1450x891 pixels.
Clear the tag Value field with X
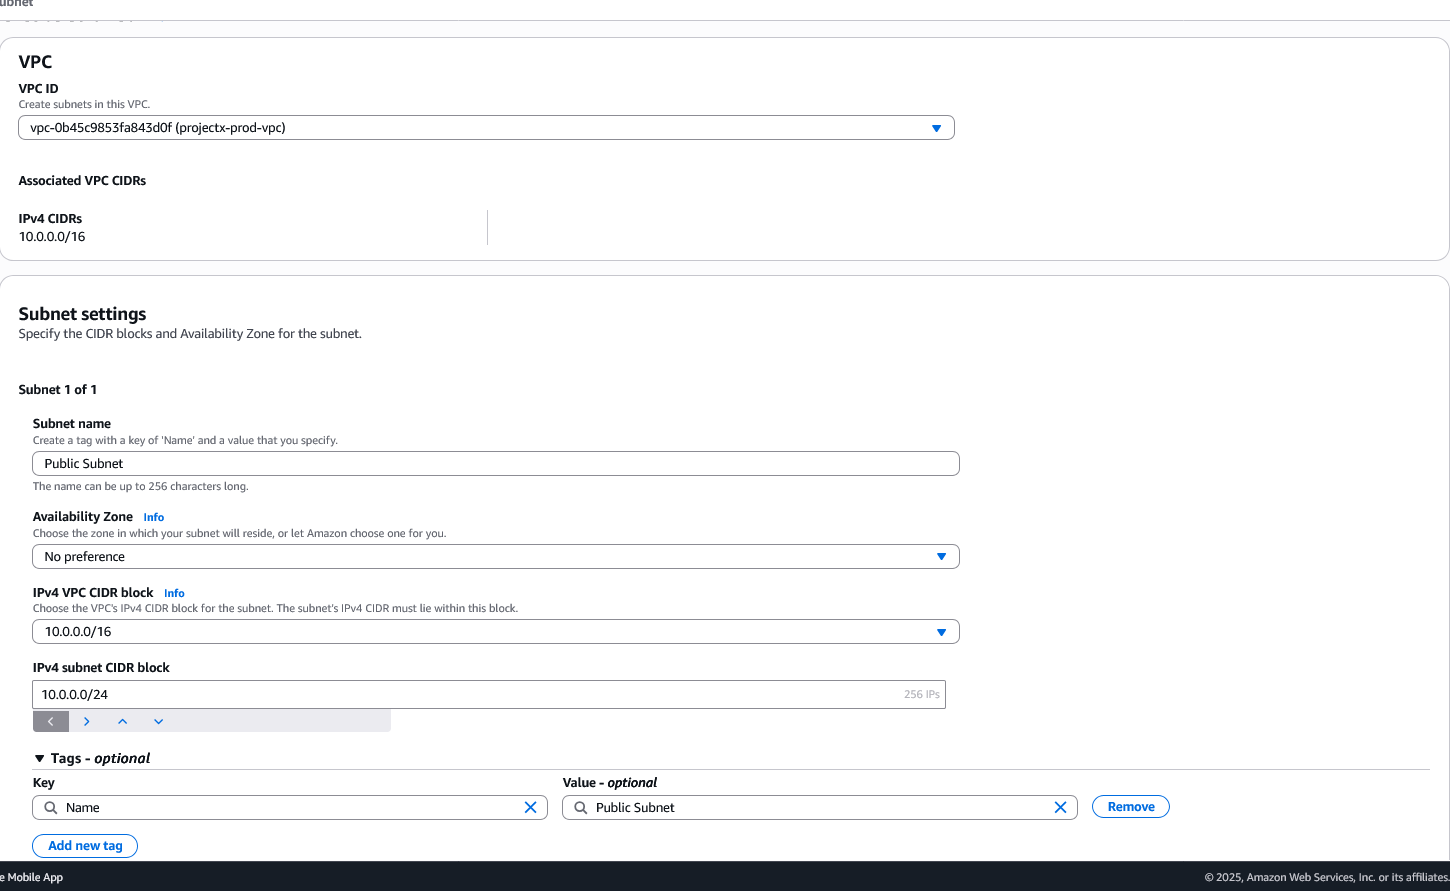[1061, 808]
